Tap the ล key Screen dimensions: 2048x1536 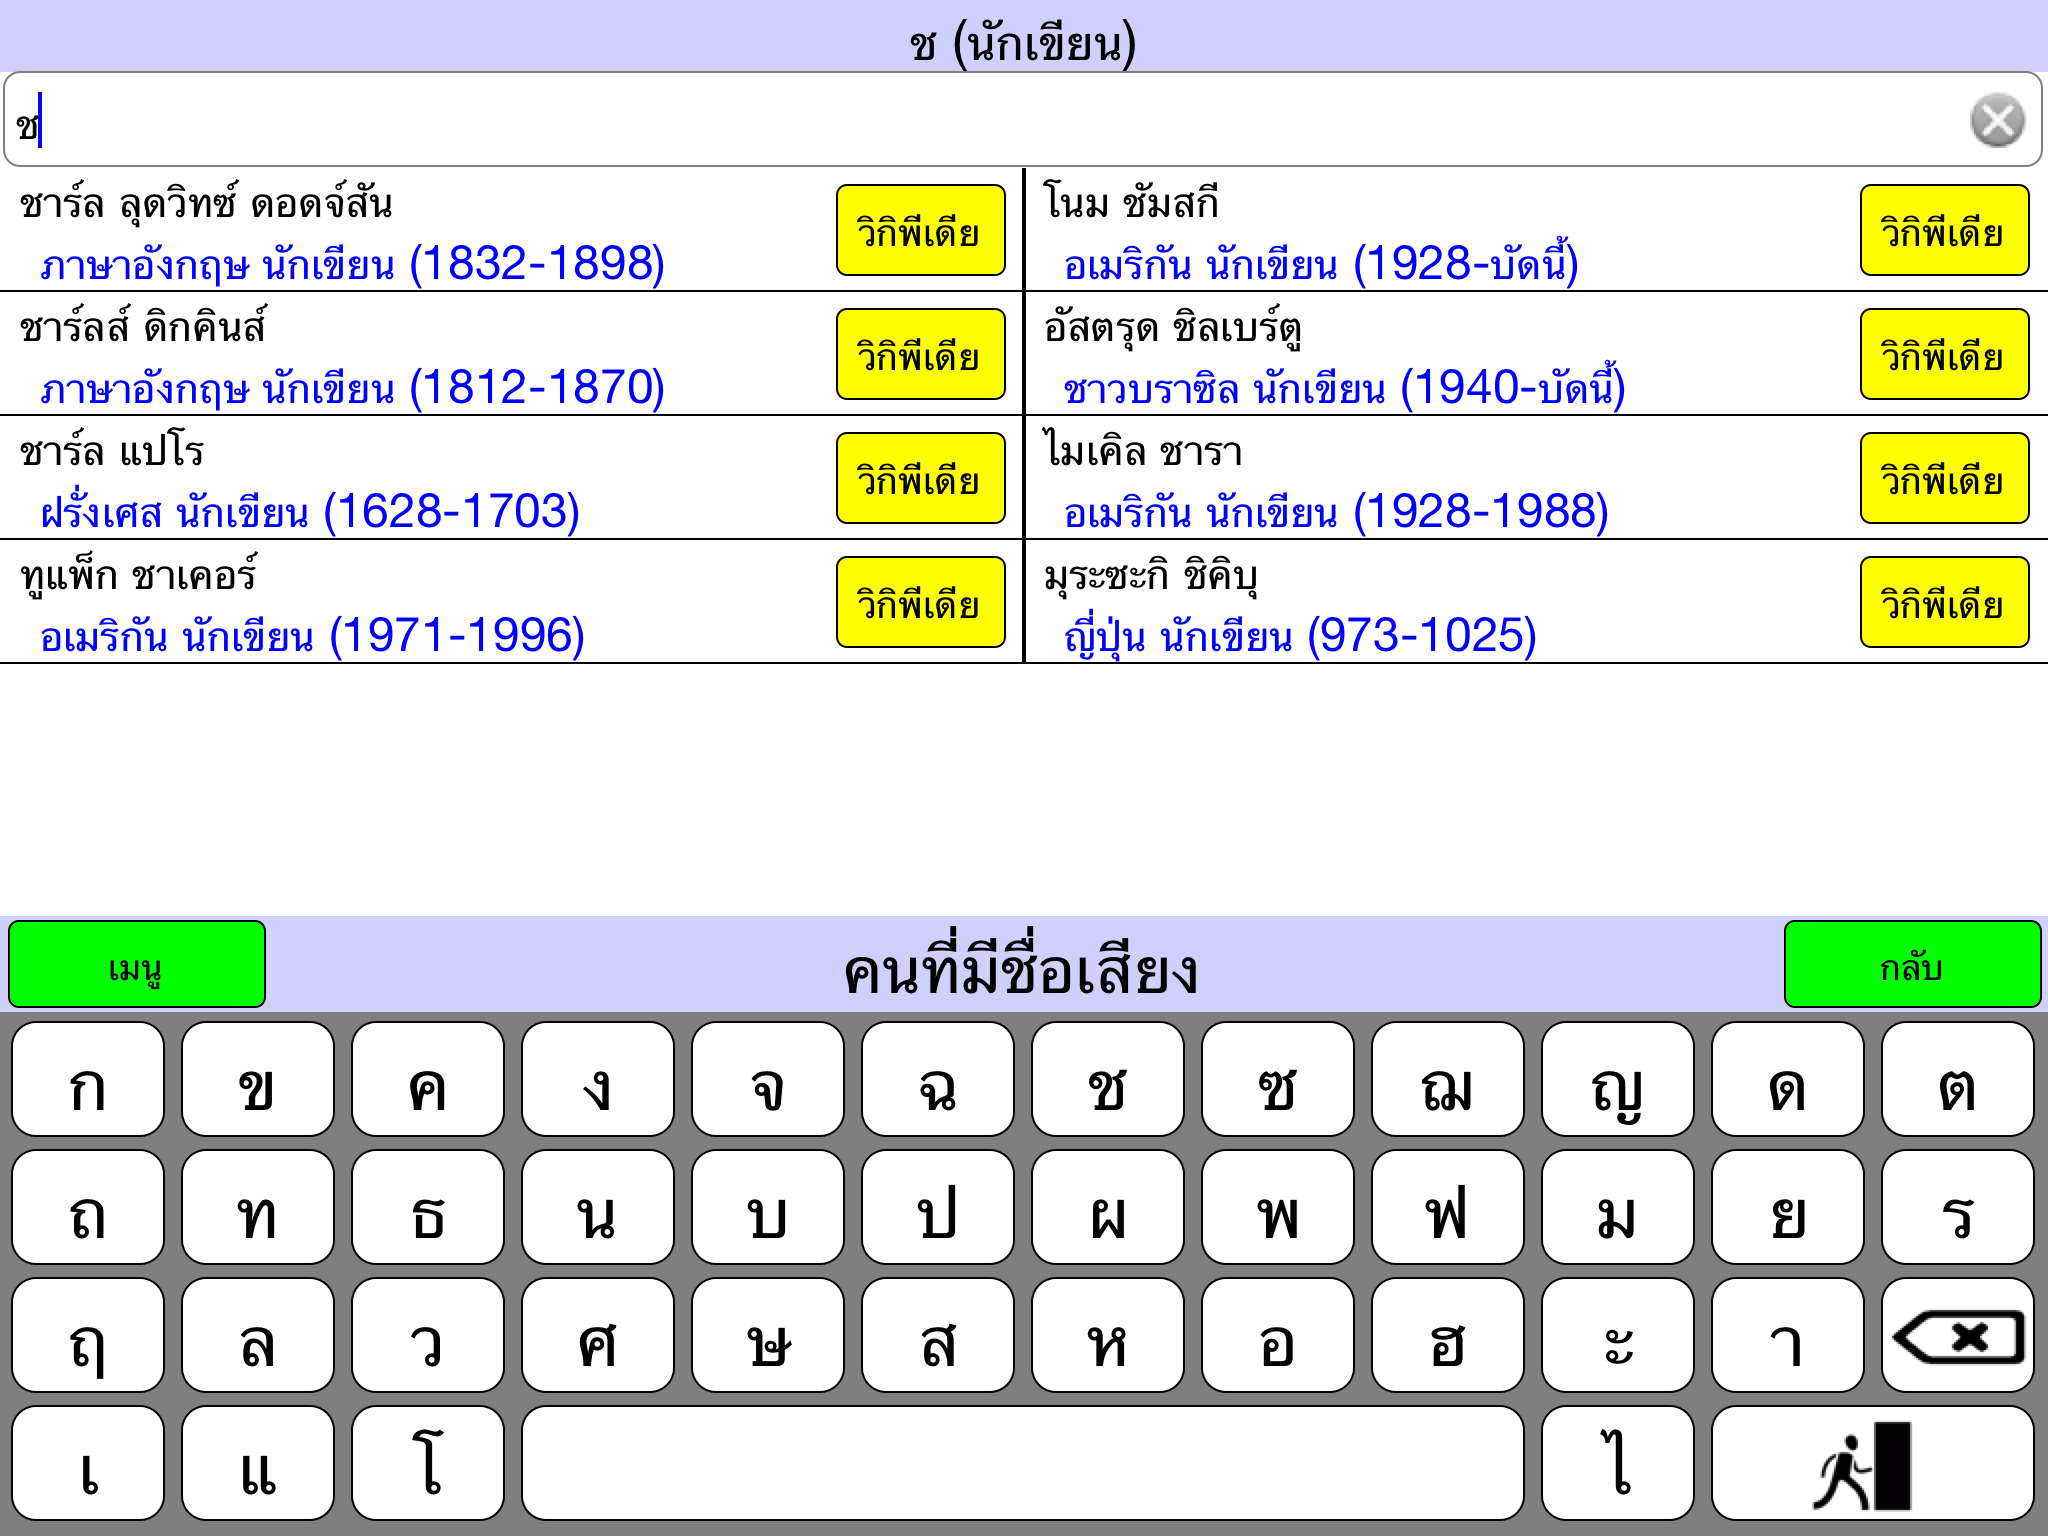(258, 1335)
